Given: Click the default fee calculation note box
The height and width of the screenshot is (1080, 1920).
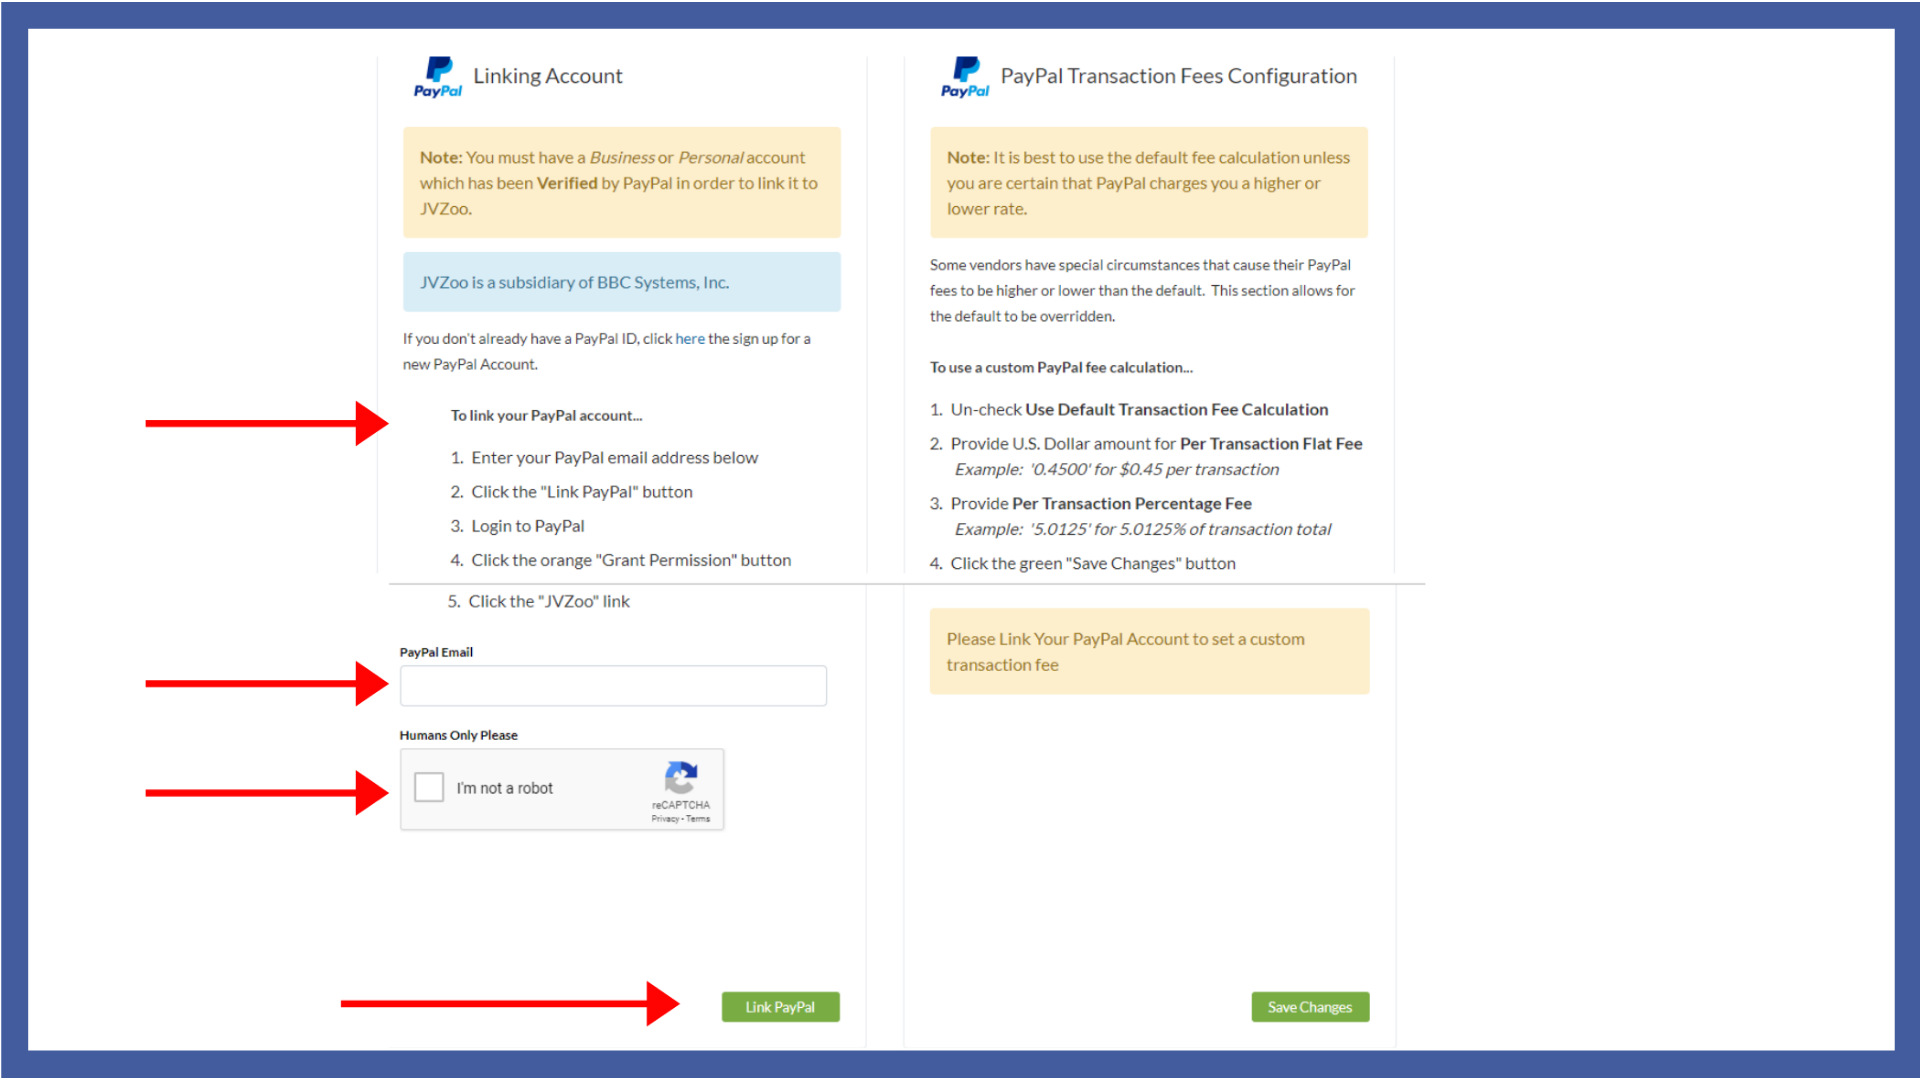Looking at the screenshot, I should 1149,183.
